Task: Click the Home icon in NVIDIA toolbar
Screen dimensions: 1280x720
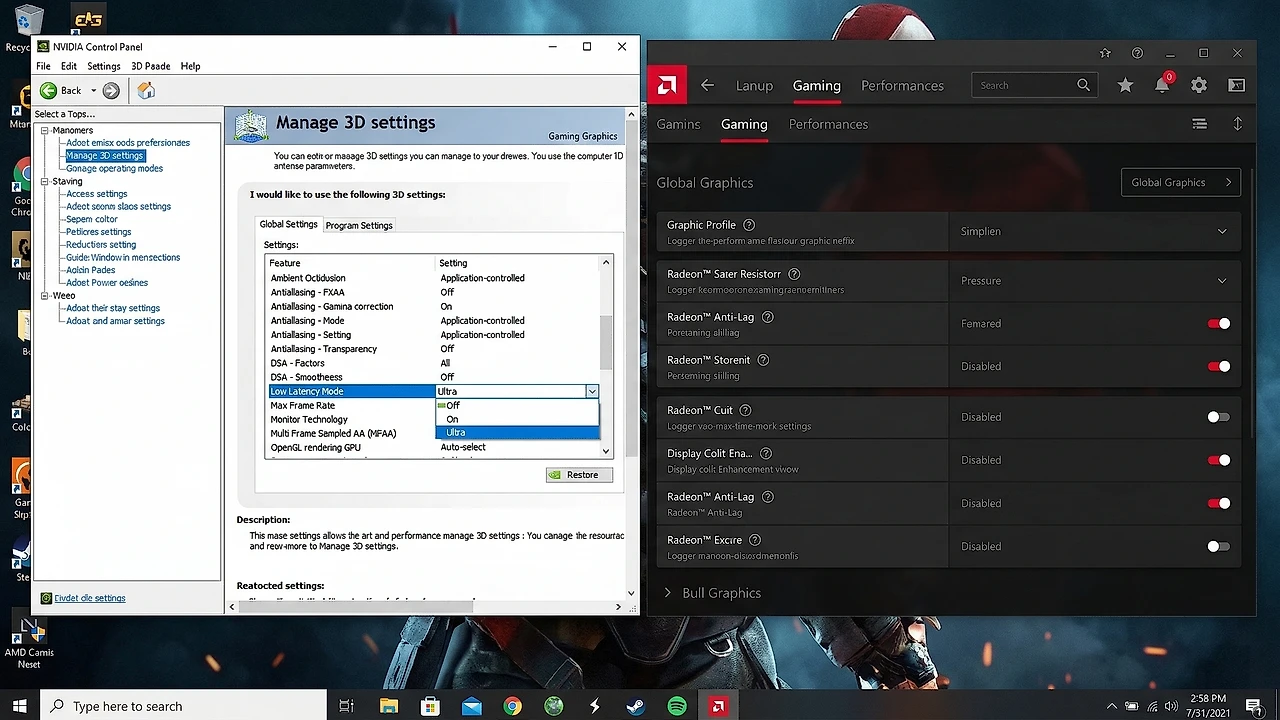Action: tap(146, 91)
